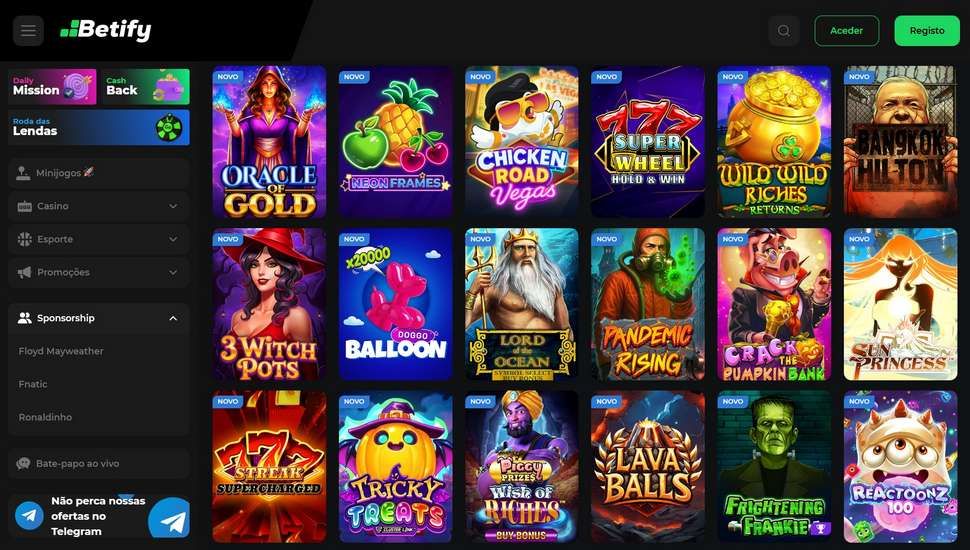Viewport: 970px width, 550px height.
Task: Click the Bate-papo ao vivo chat icon
Action: point(24,463)
